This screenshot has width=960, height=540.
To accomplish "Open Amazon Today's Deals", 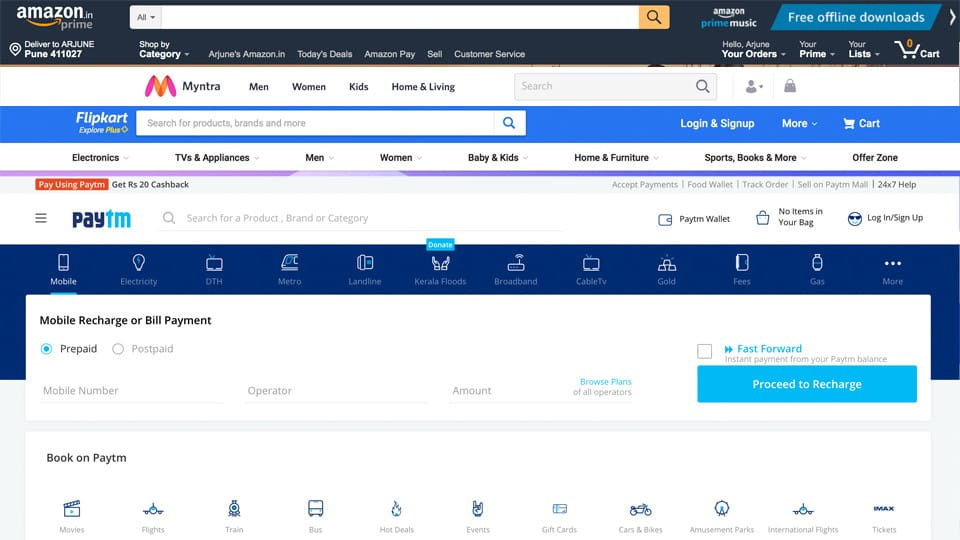I will point(324,54).
